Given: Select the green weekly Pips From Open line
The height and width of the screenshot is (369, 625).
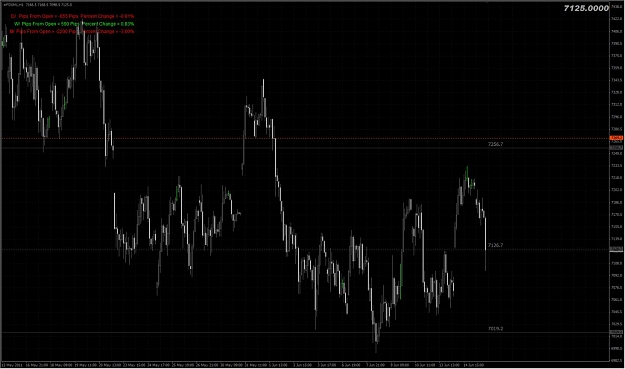Looking at the screenshot, I should [x=74, y=24].
